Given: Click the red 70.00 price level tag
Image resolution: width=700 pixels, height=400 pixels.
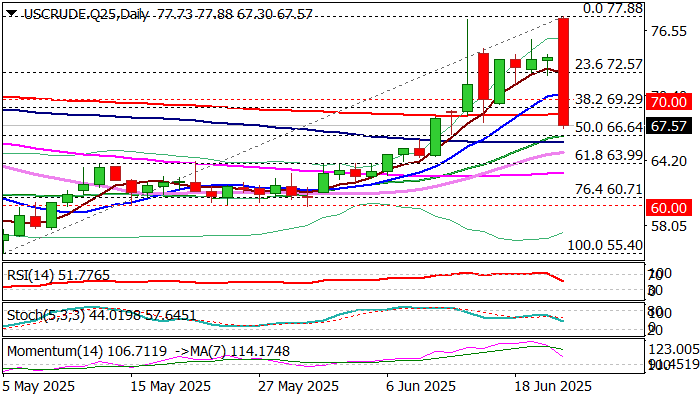Looking at the screenshot, I should pyautogui.click(x=667, y=102).
